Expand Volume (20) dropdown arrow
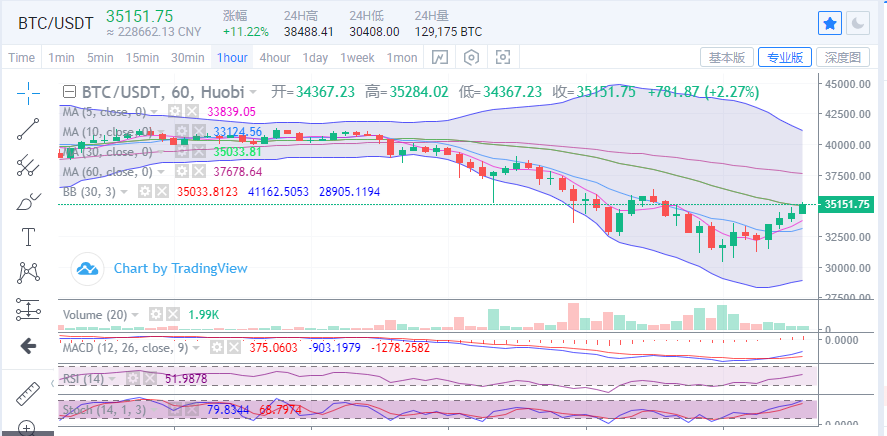 pos(135,315)
